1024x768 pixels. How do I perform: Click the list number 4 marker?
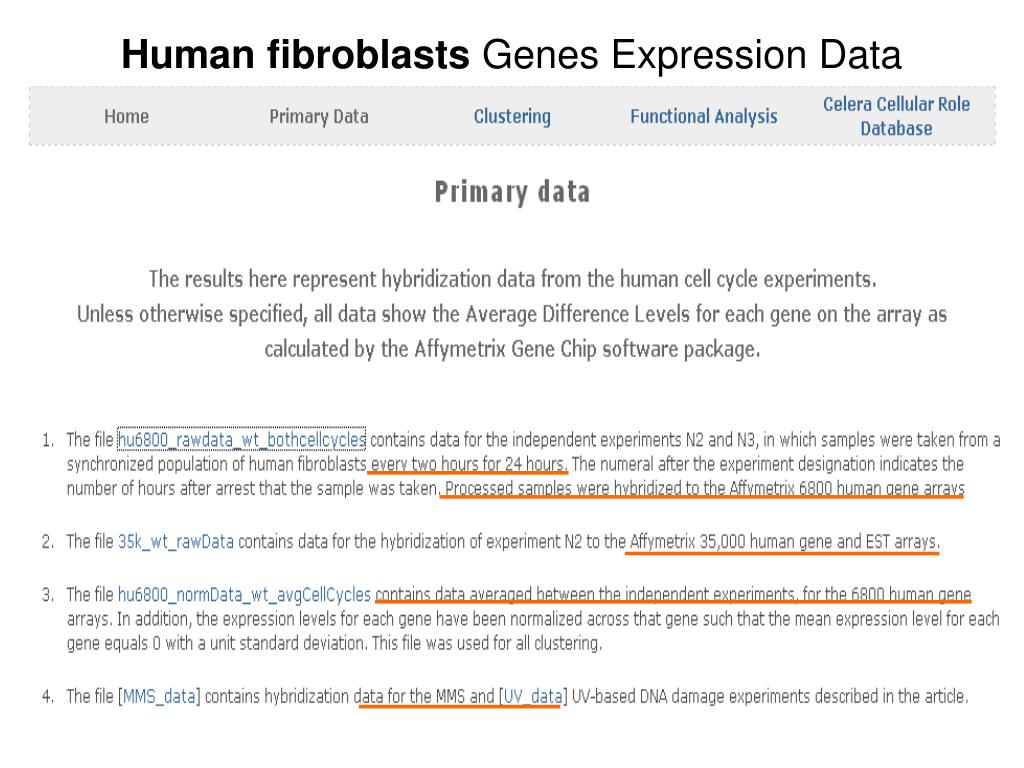[48, 696]
